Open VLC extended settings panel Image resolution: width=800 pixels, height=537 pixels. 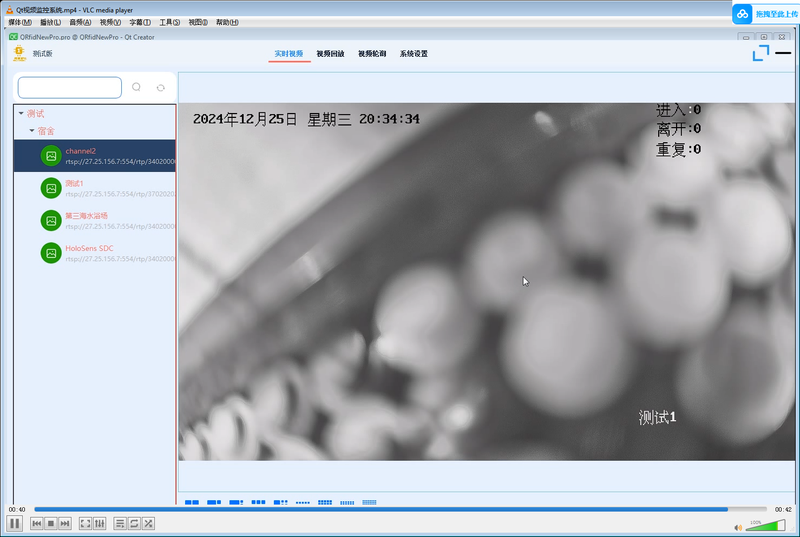coord(99,523)
